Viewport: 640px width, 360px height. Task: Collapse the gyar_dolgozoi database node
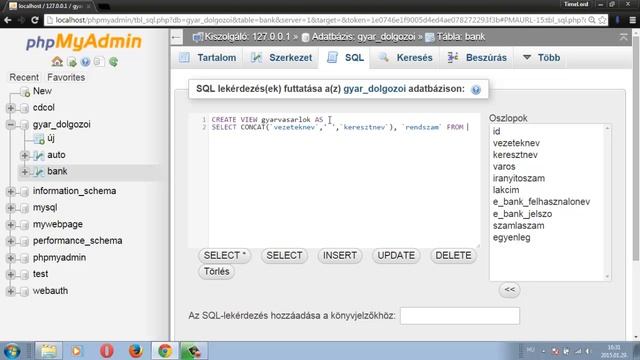click(11, 124)
